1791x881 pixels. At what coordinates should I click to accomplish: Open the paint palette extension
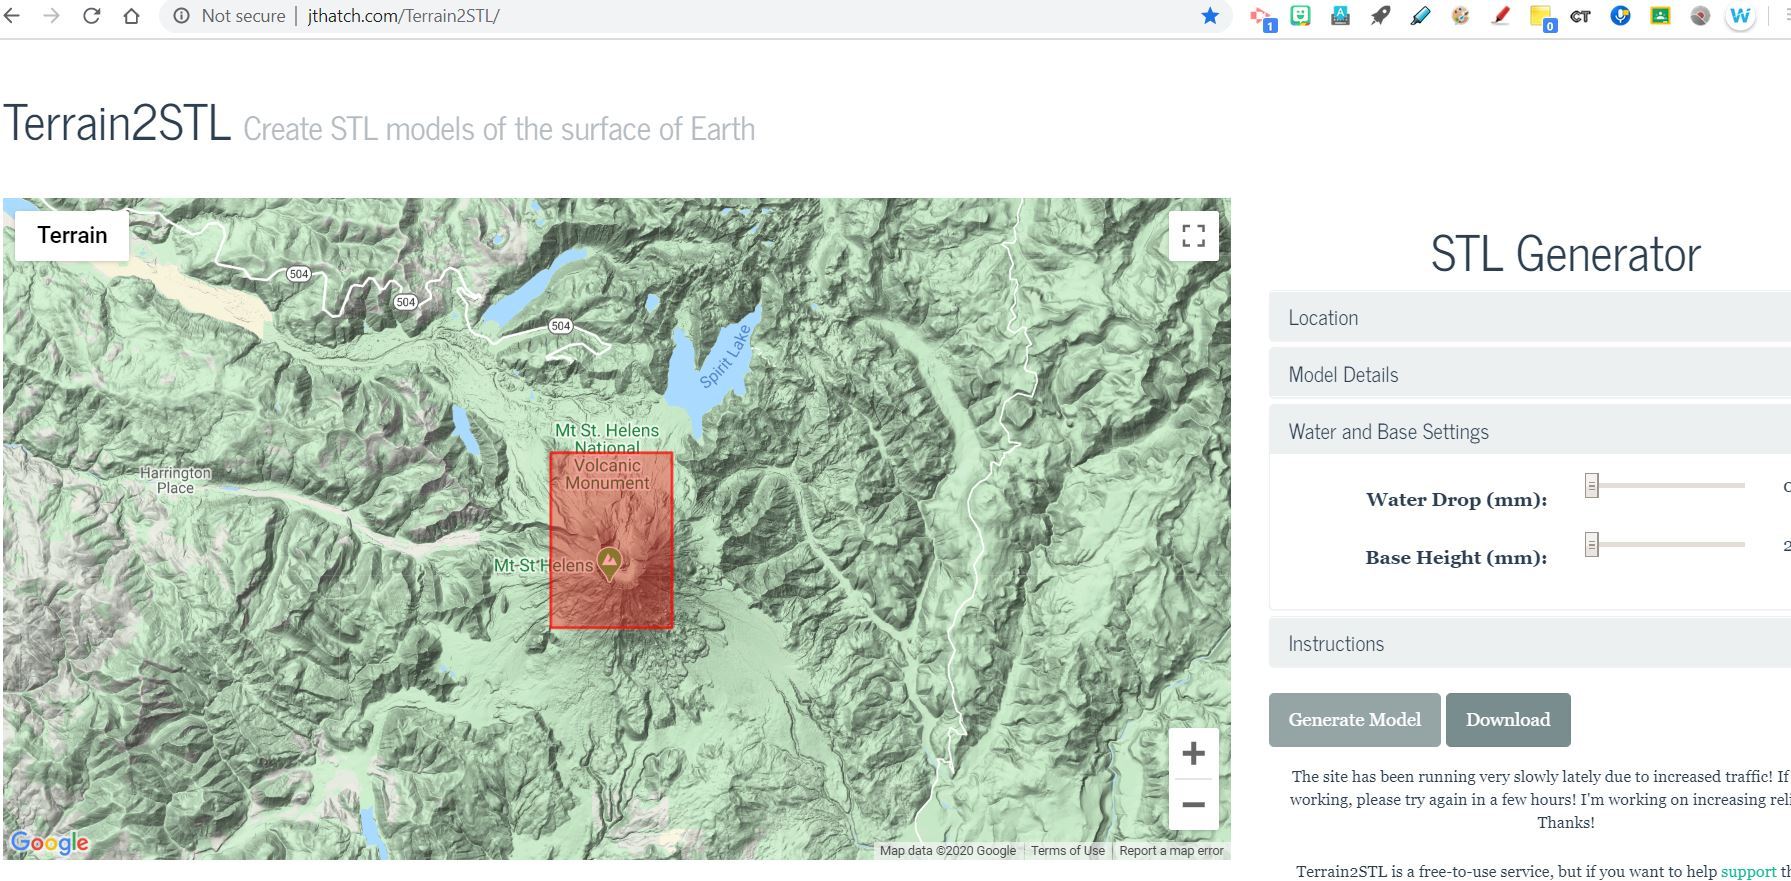pos(1460,16)
